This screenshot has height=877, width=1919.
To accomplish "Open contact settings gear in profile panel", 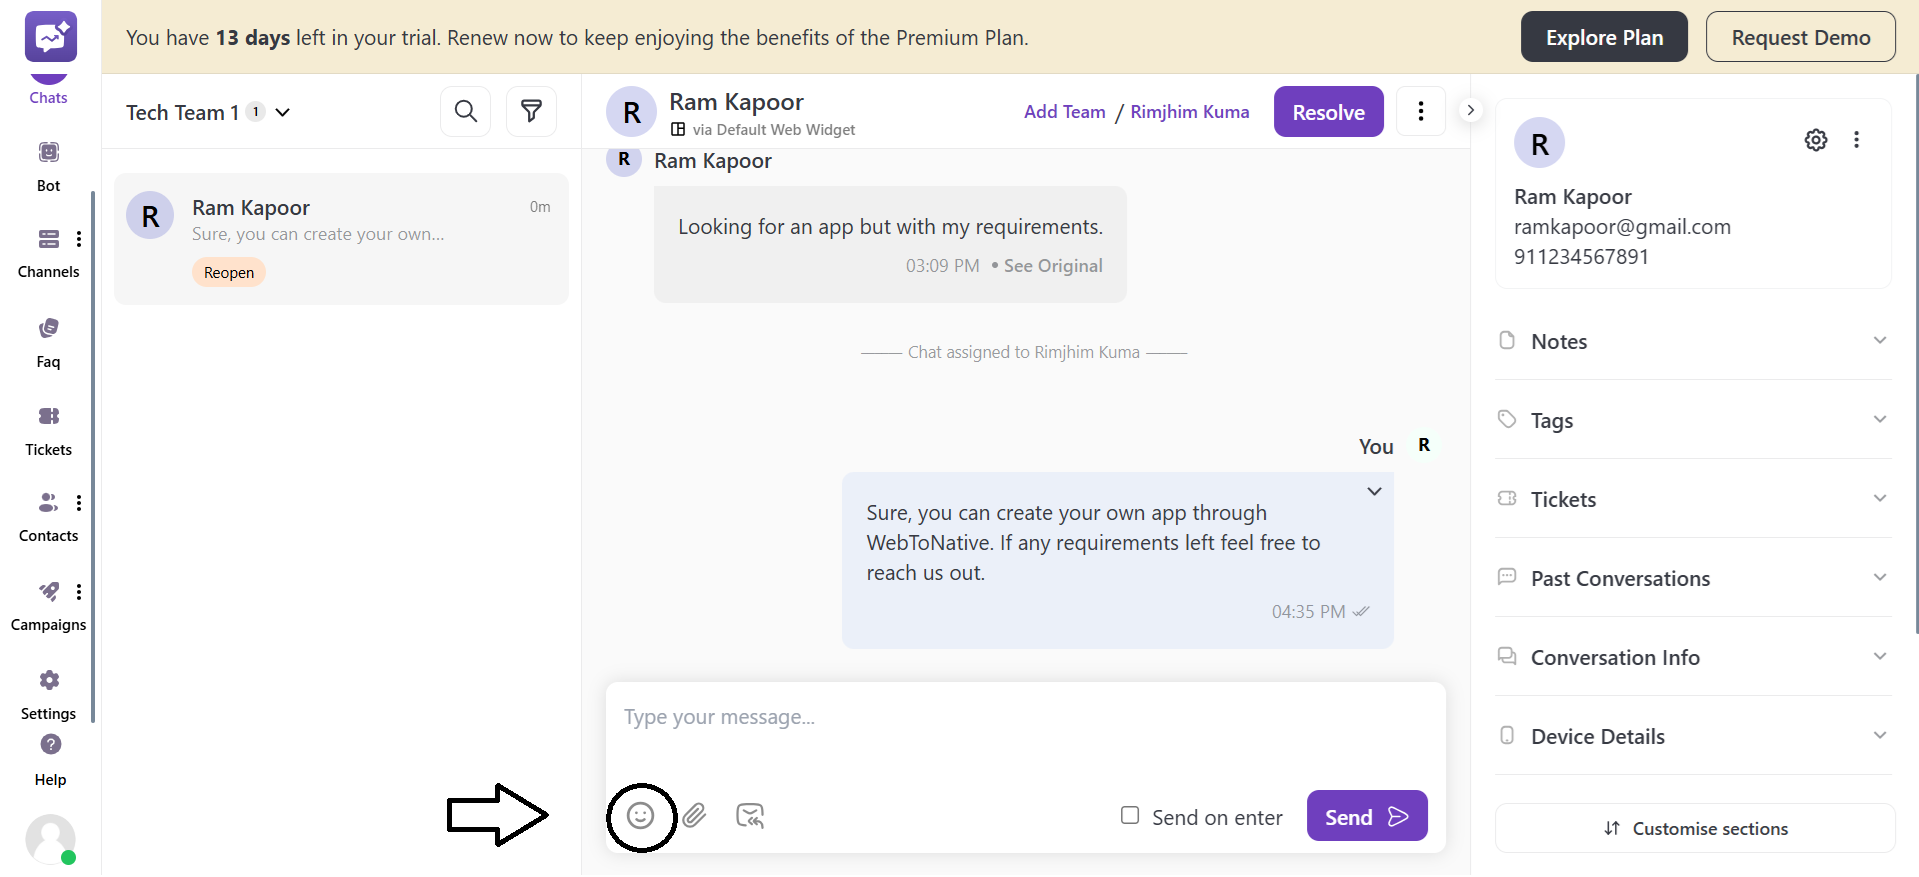I will [1816, 140].
